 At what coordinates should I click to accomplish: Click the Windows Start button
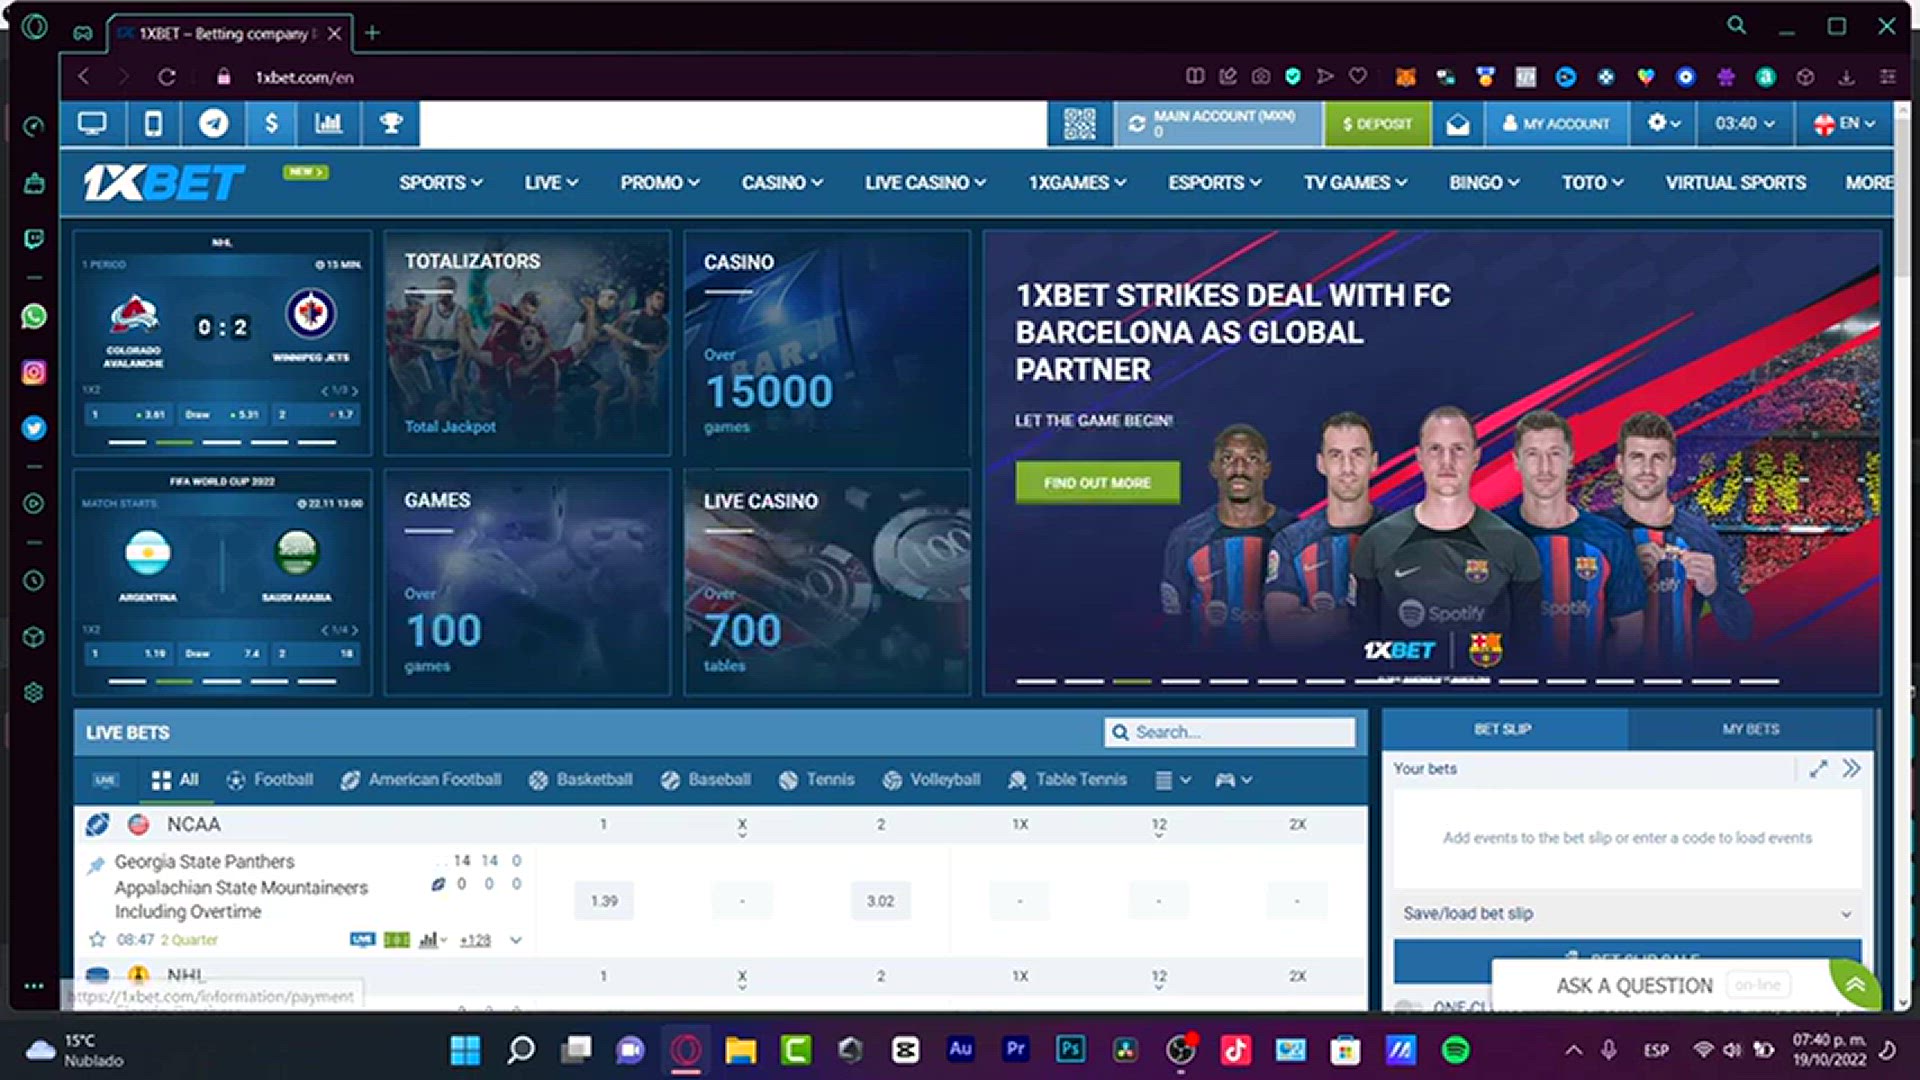(465, 1050)
